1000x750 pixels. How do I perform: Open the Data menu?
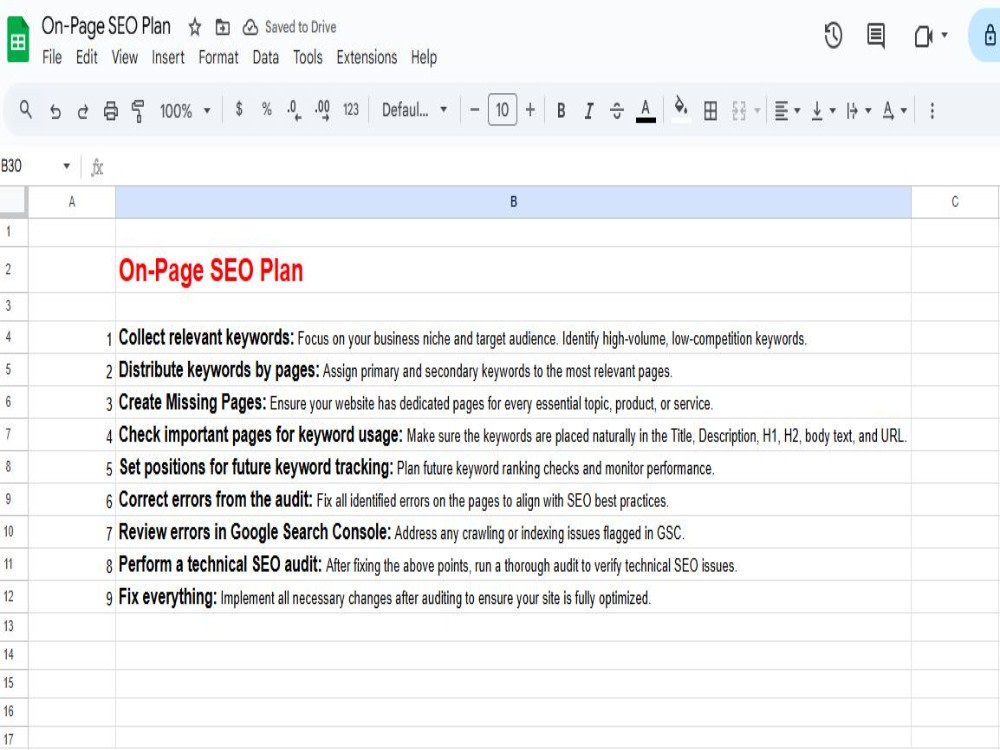(265, 57)
